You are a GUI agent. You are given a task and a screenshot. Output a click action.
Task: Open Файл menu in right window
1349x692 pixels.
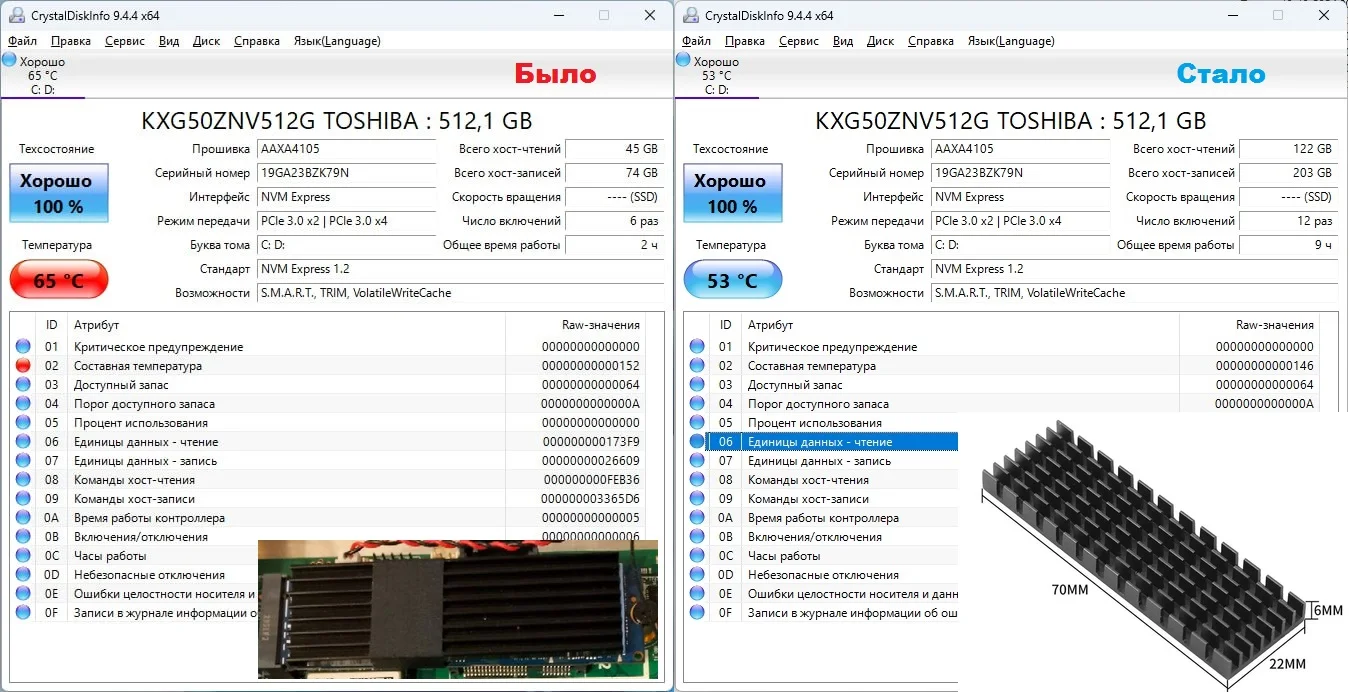(696, 41)
